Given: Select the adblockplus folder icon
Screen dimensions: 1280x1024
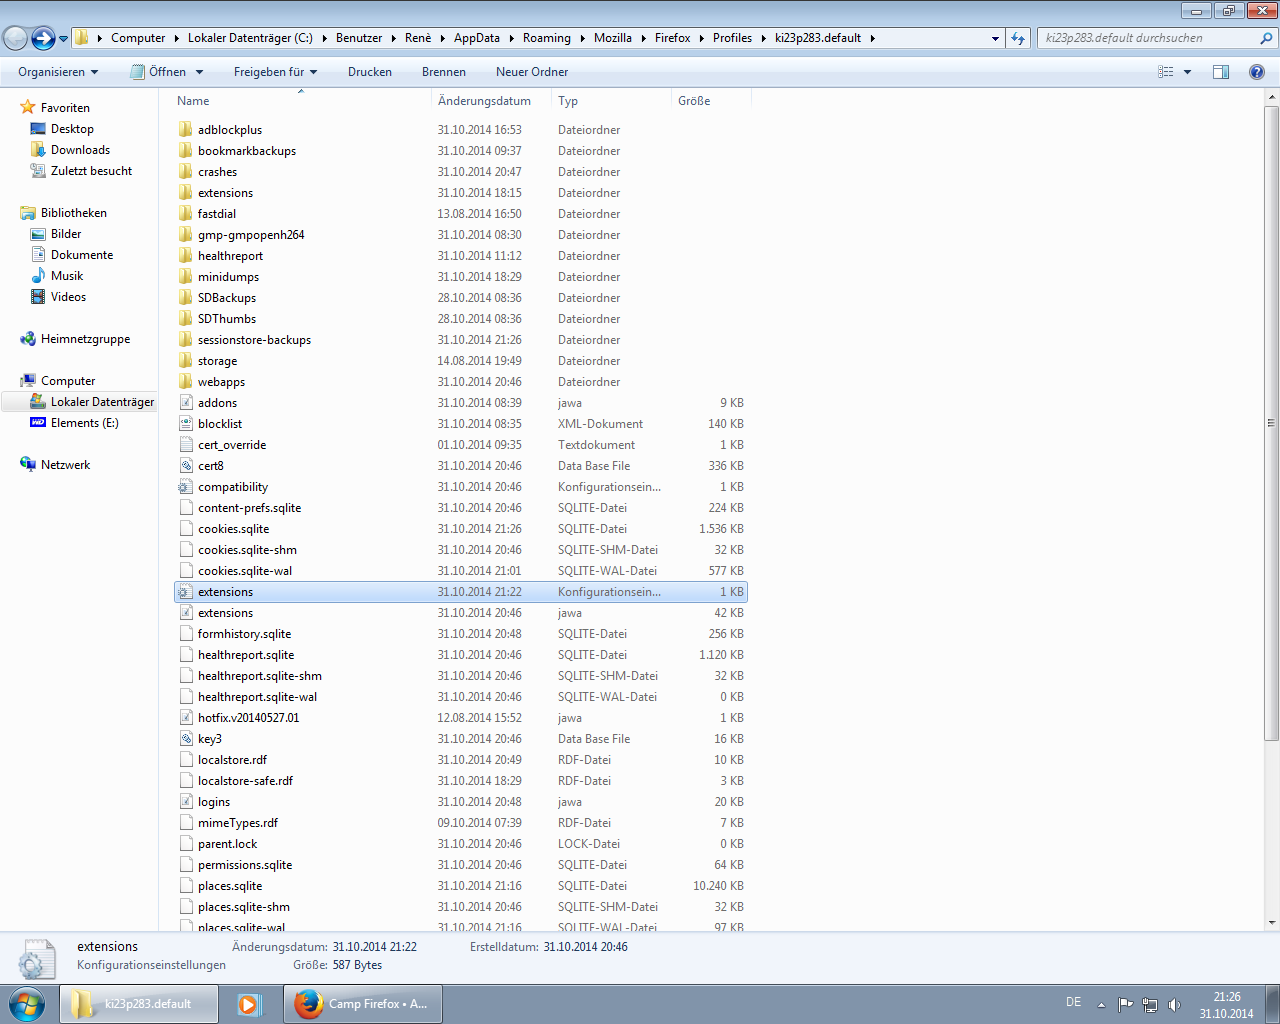Looking at the screenshot, I should (x=185, y=130).
